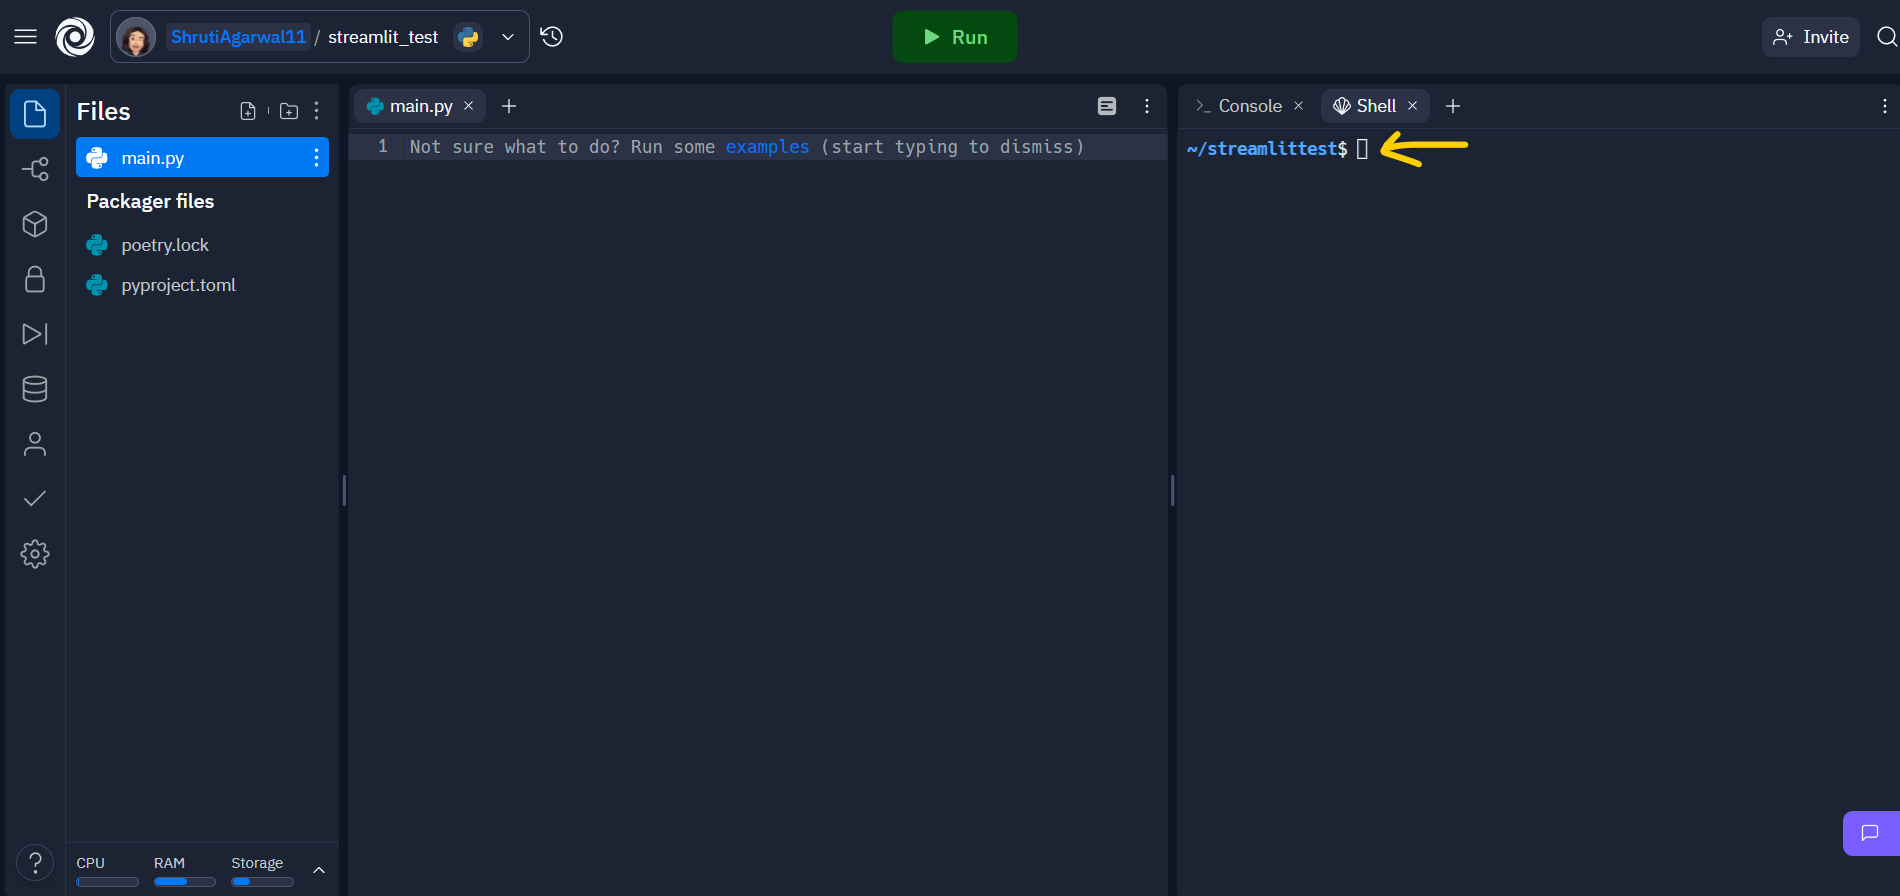Click the examples link in editor
Viewport: 1900px width, 896px height.
tap(767, 147)
